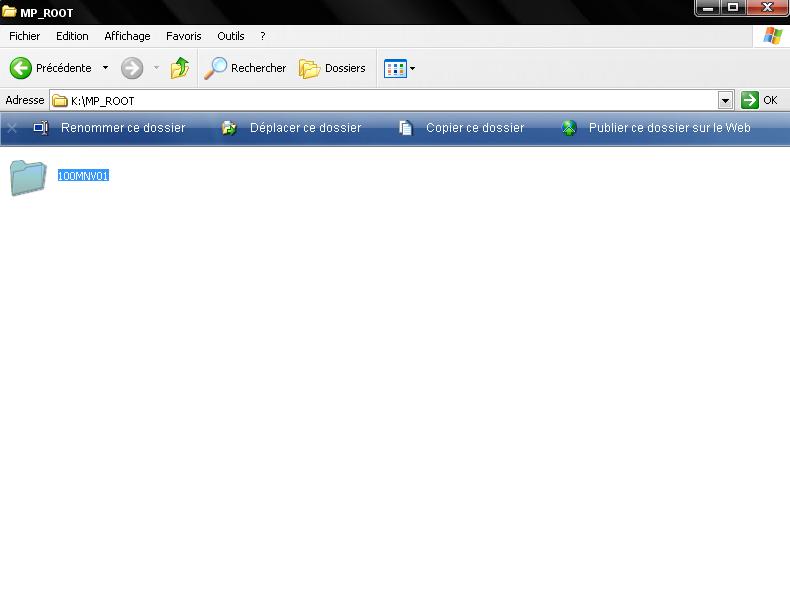The height and width of the screenshot is (589, 790).
Task: Open the forward history dropdown arrow
Action: click(156, 68)
